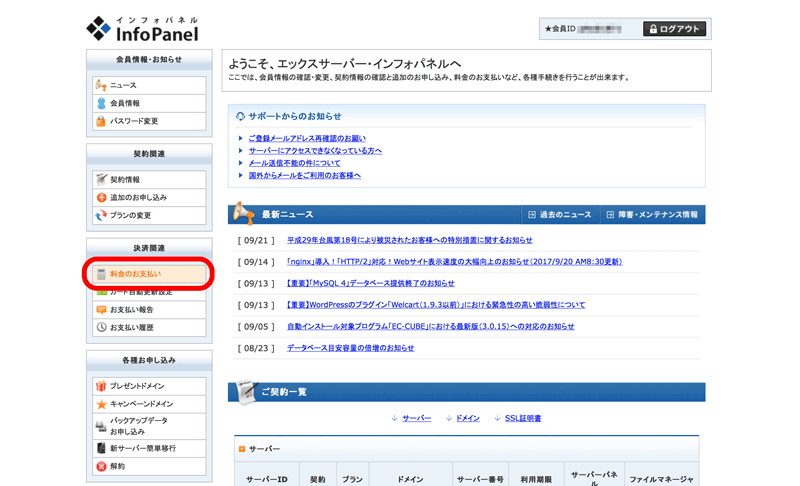This screenshot has width=800, height=486.
Task: Open the お支払い履歴 menu item
Action: 149,327
